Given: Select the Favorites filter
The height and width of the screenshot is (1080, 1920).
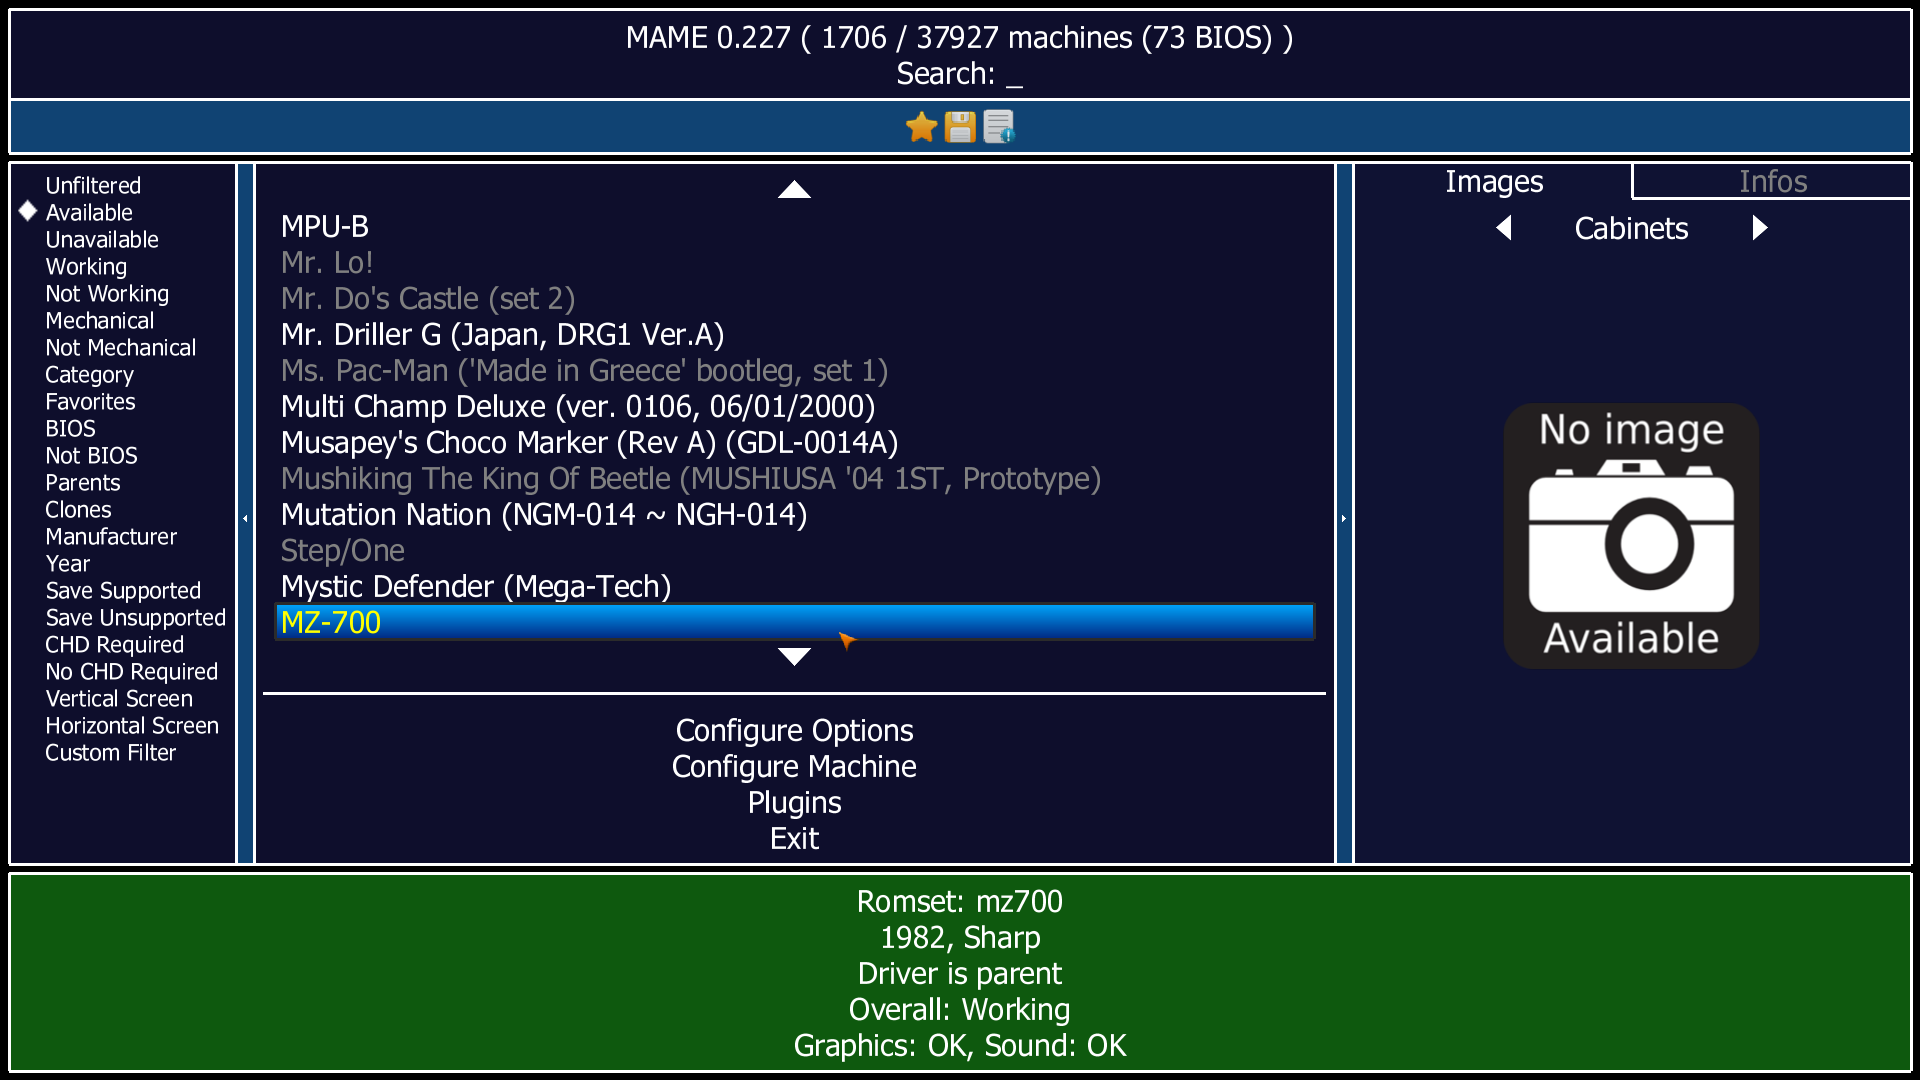Looking at the screenshot, I should pyautogui.click(x=90, y=401).
